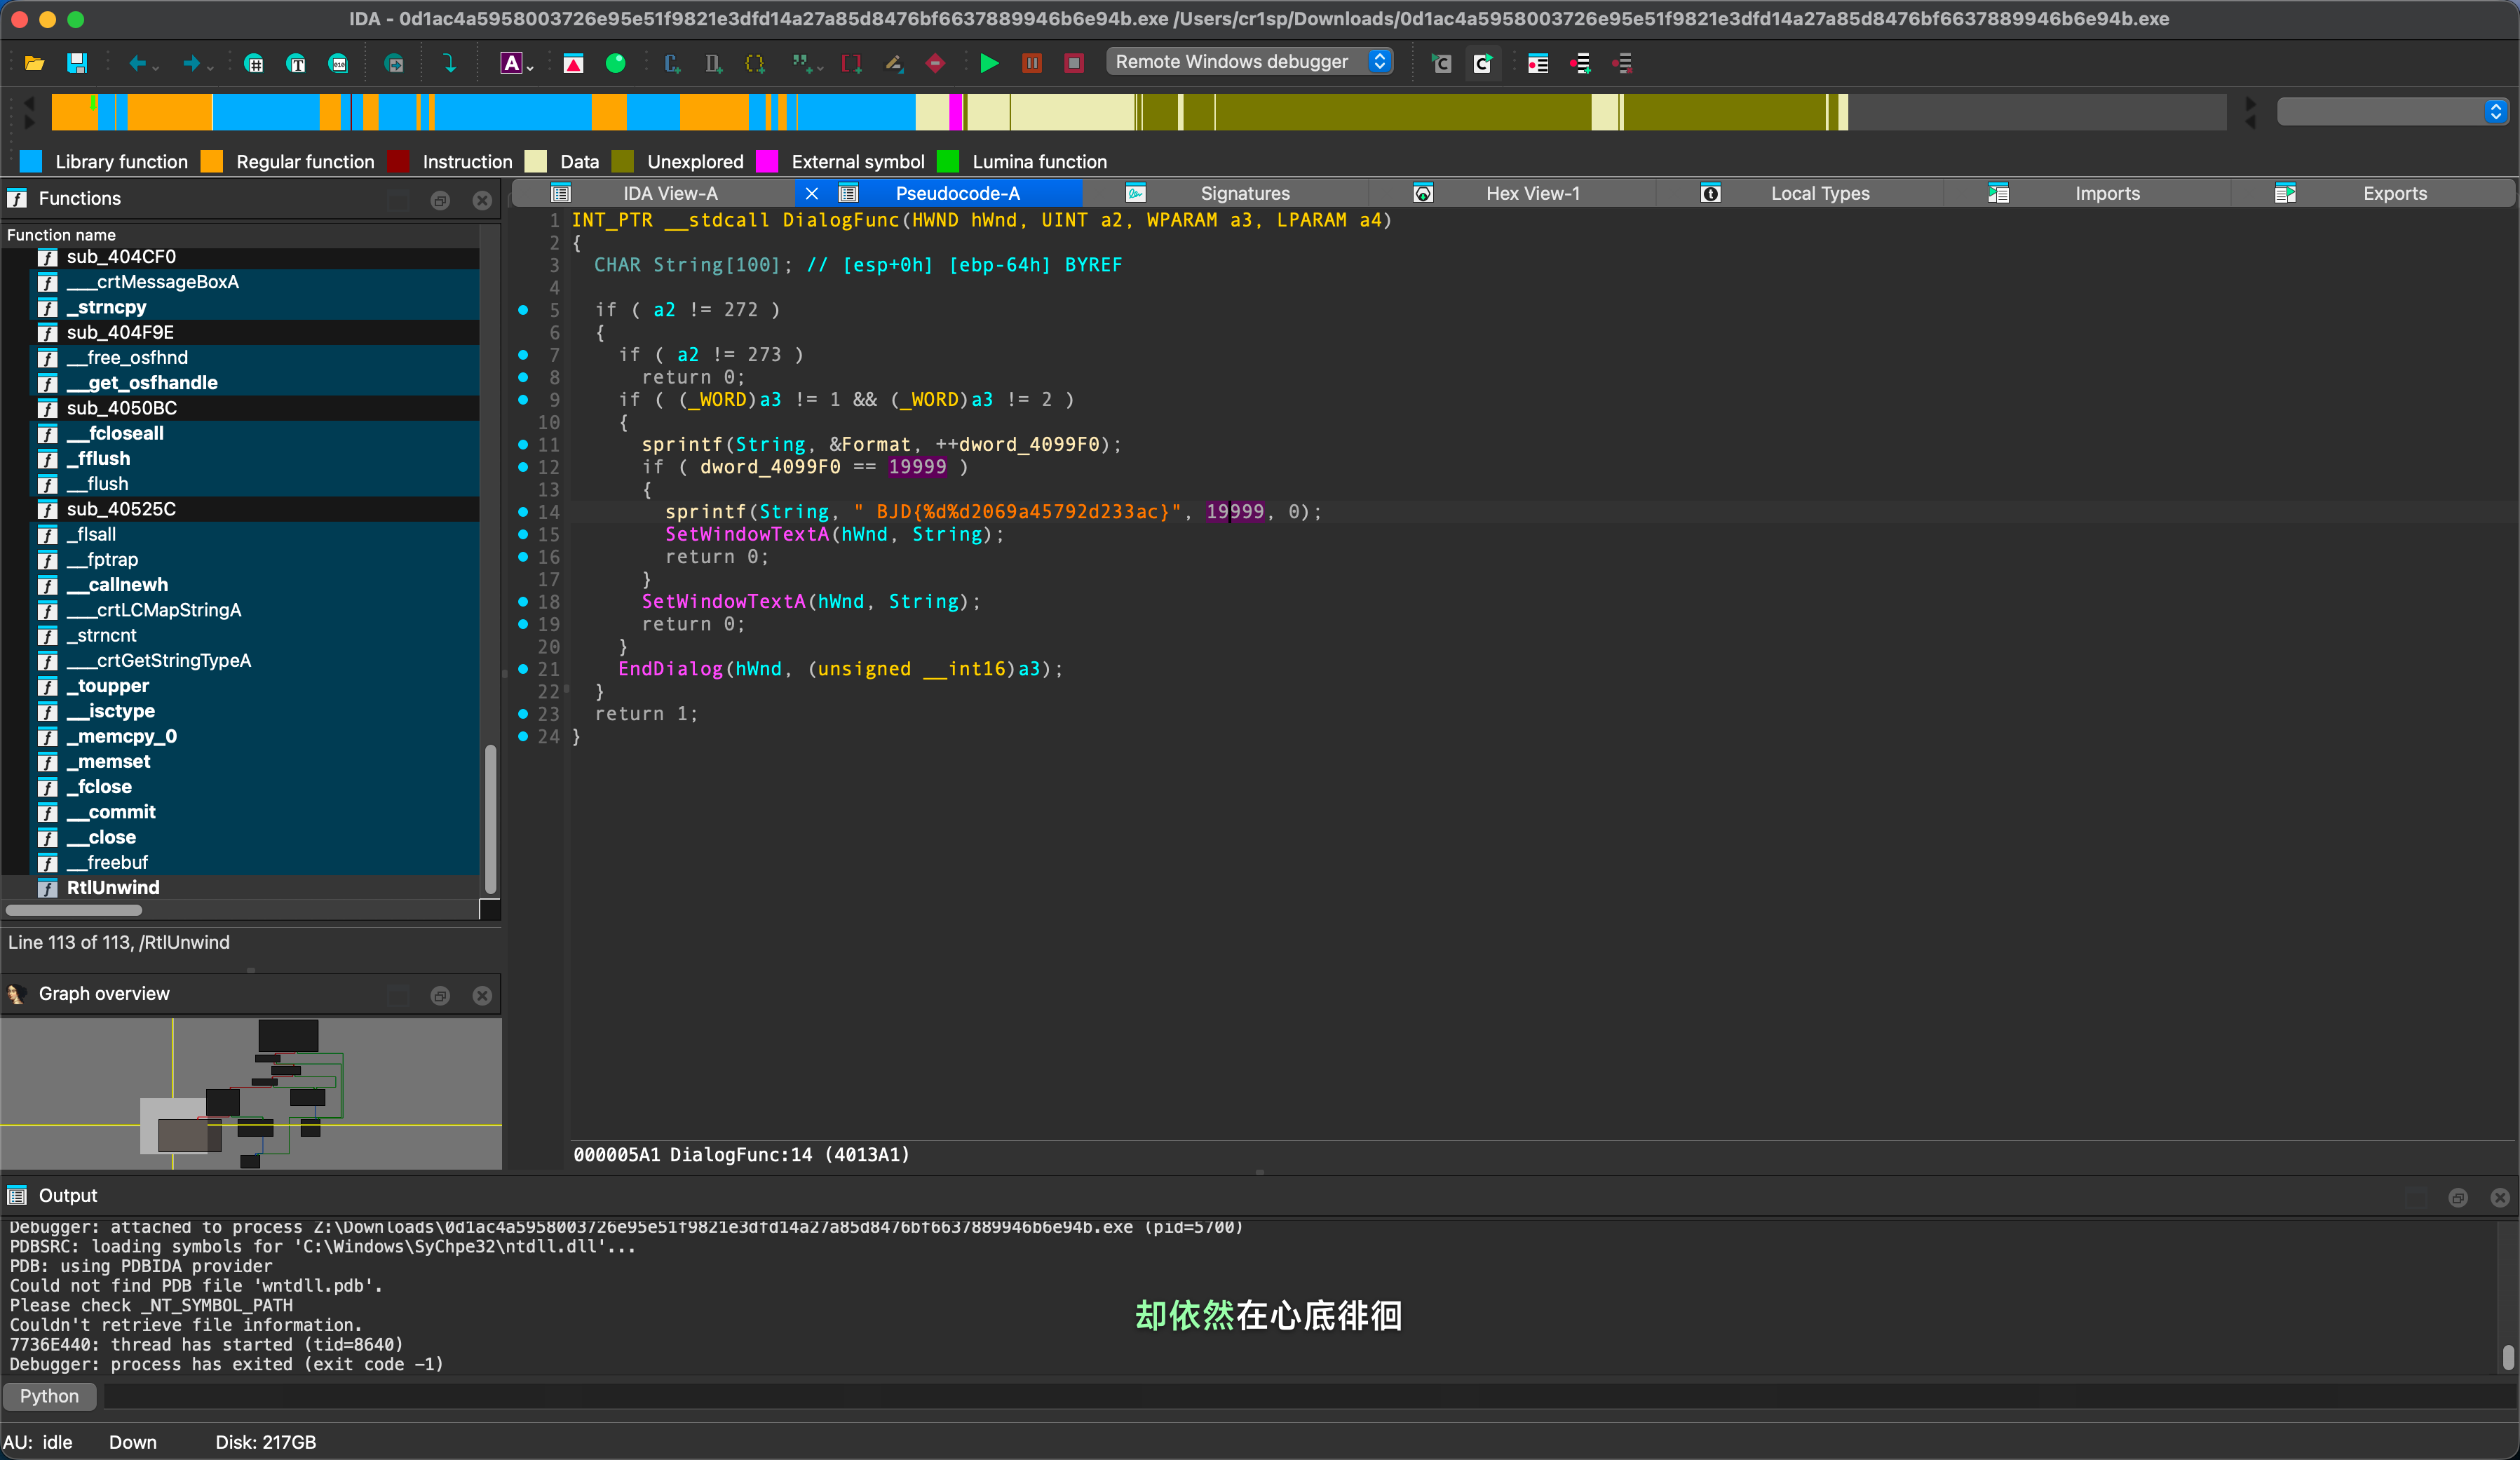Open the Local Types tab
Screen dimensions: 2520x1460
click(x=1819, y=193)
